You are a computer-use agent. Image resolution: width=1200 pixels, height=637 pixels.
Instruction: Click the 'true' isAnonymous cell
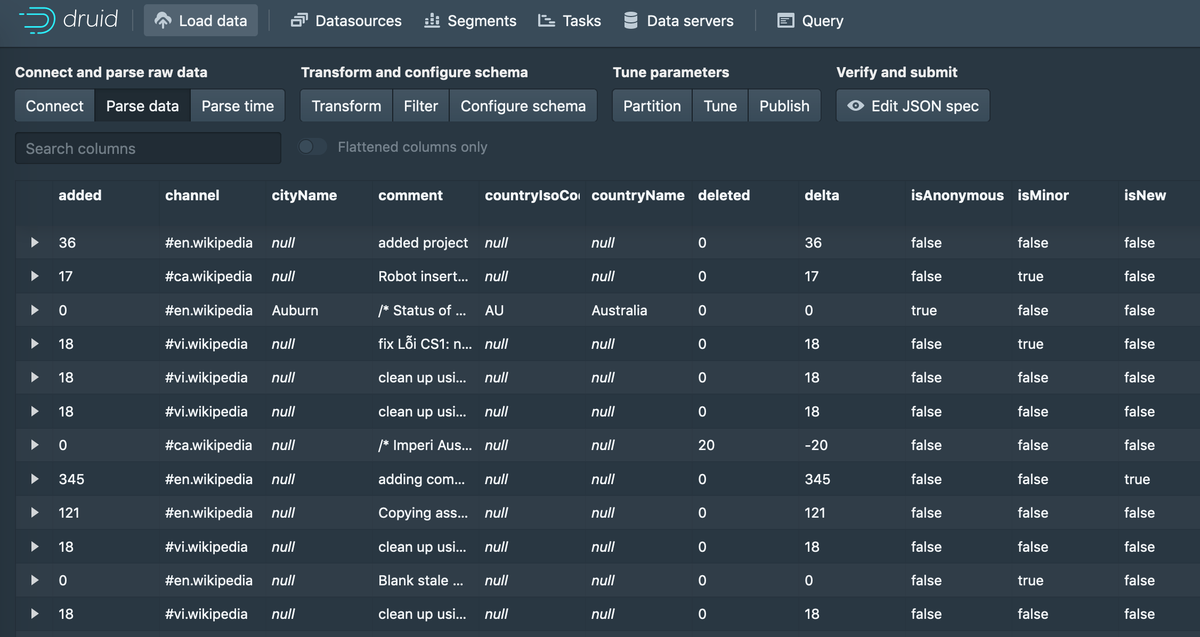click(924, 311)
